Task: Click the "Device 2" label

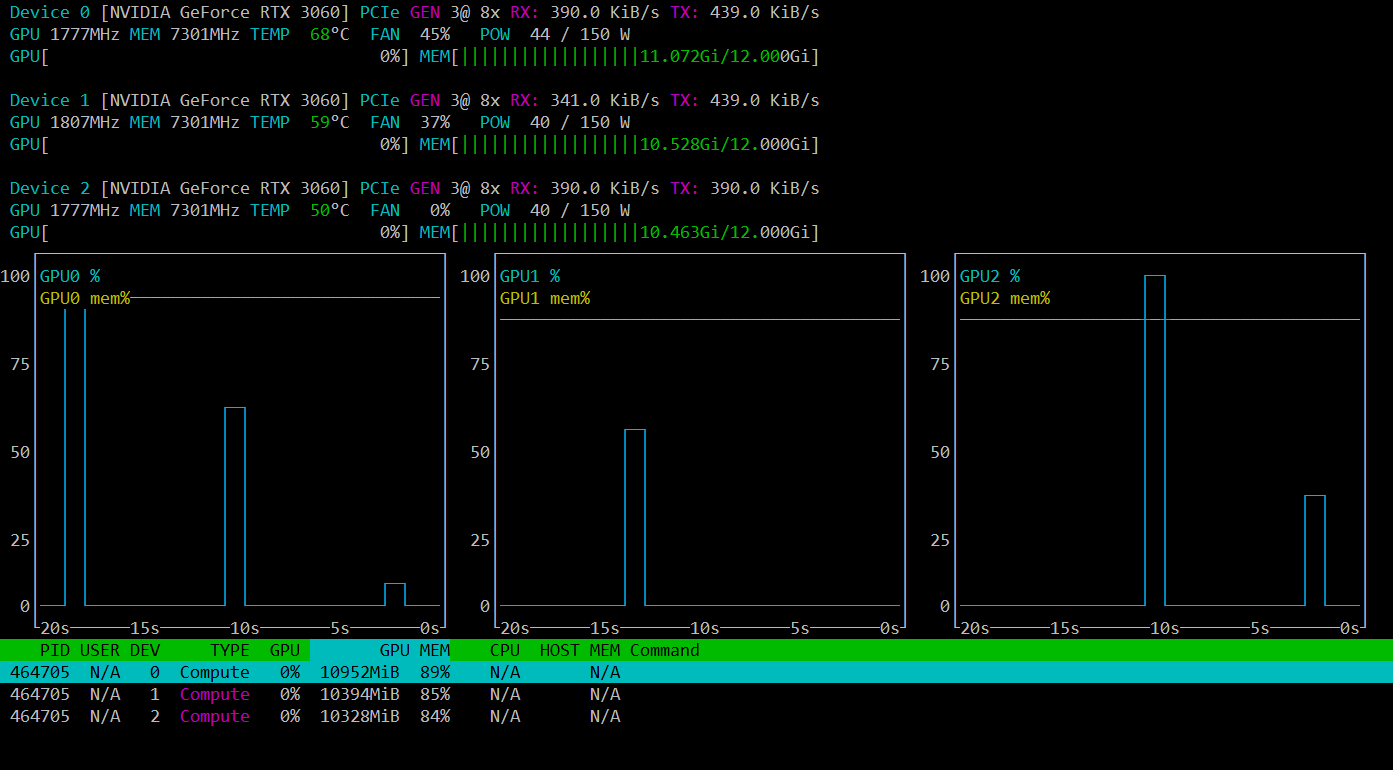Action: pyautogui.click(x=50, y=188)
